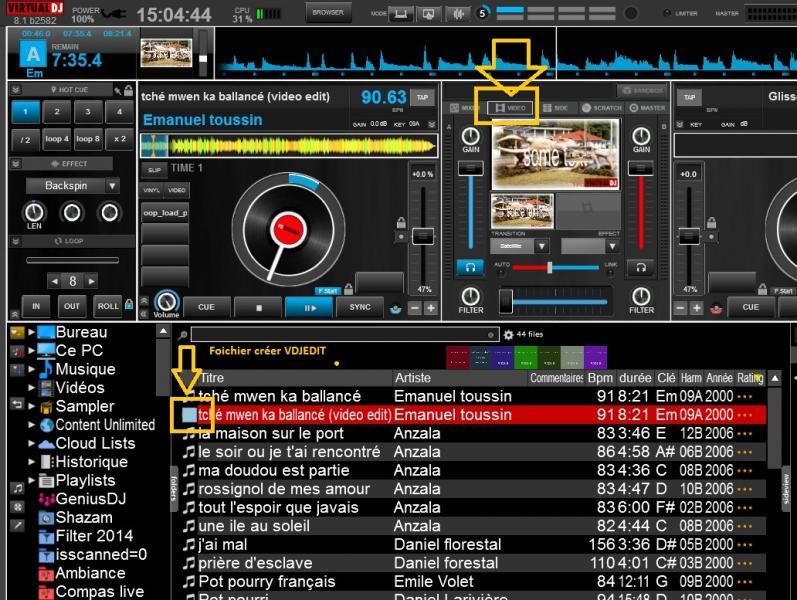Toggle the SLIP mode button

(x=153, y=169)
